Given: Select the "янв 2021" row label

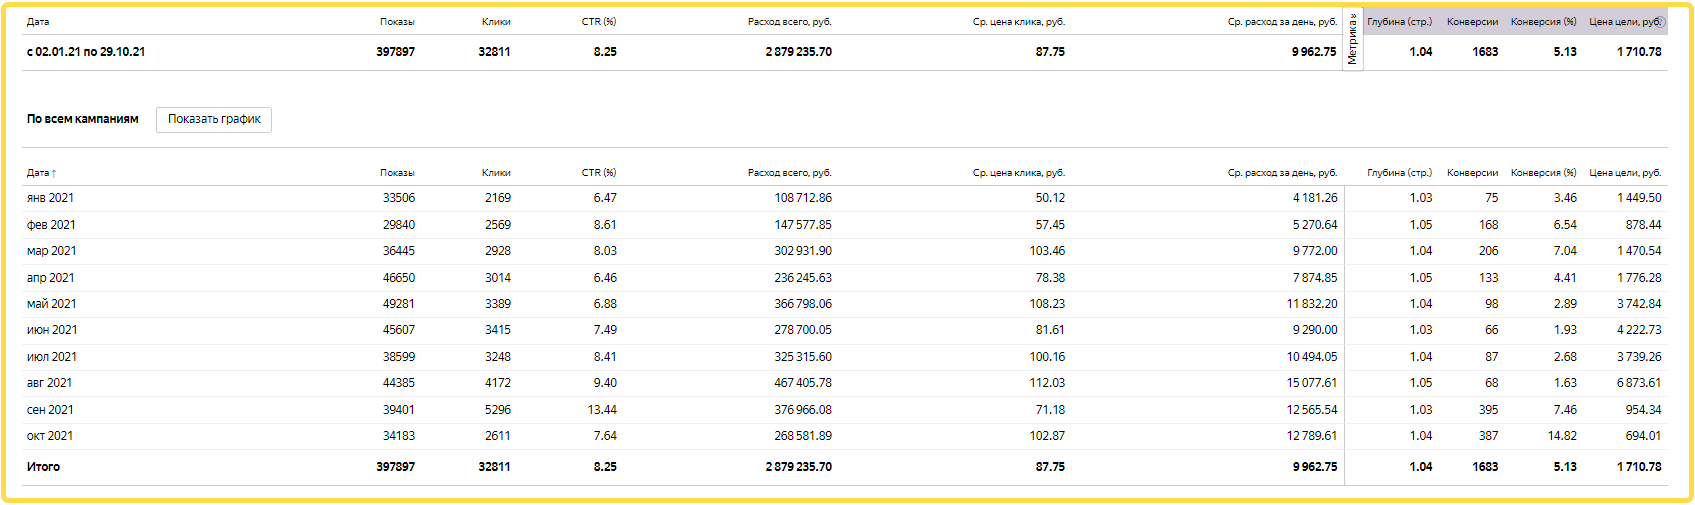Looking at the screenshot, I should pos(50,198).
